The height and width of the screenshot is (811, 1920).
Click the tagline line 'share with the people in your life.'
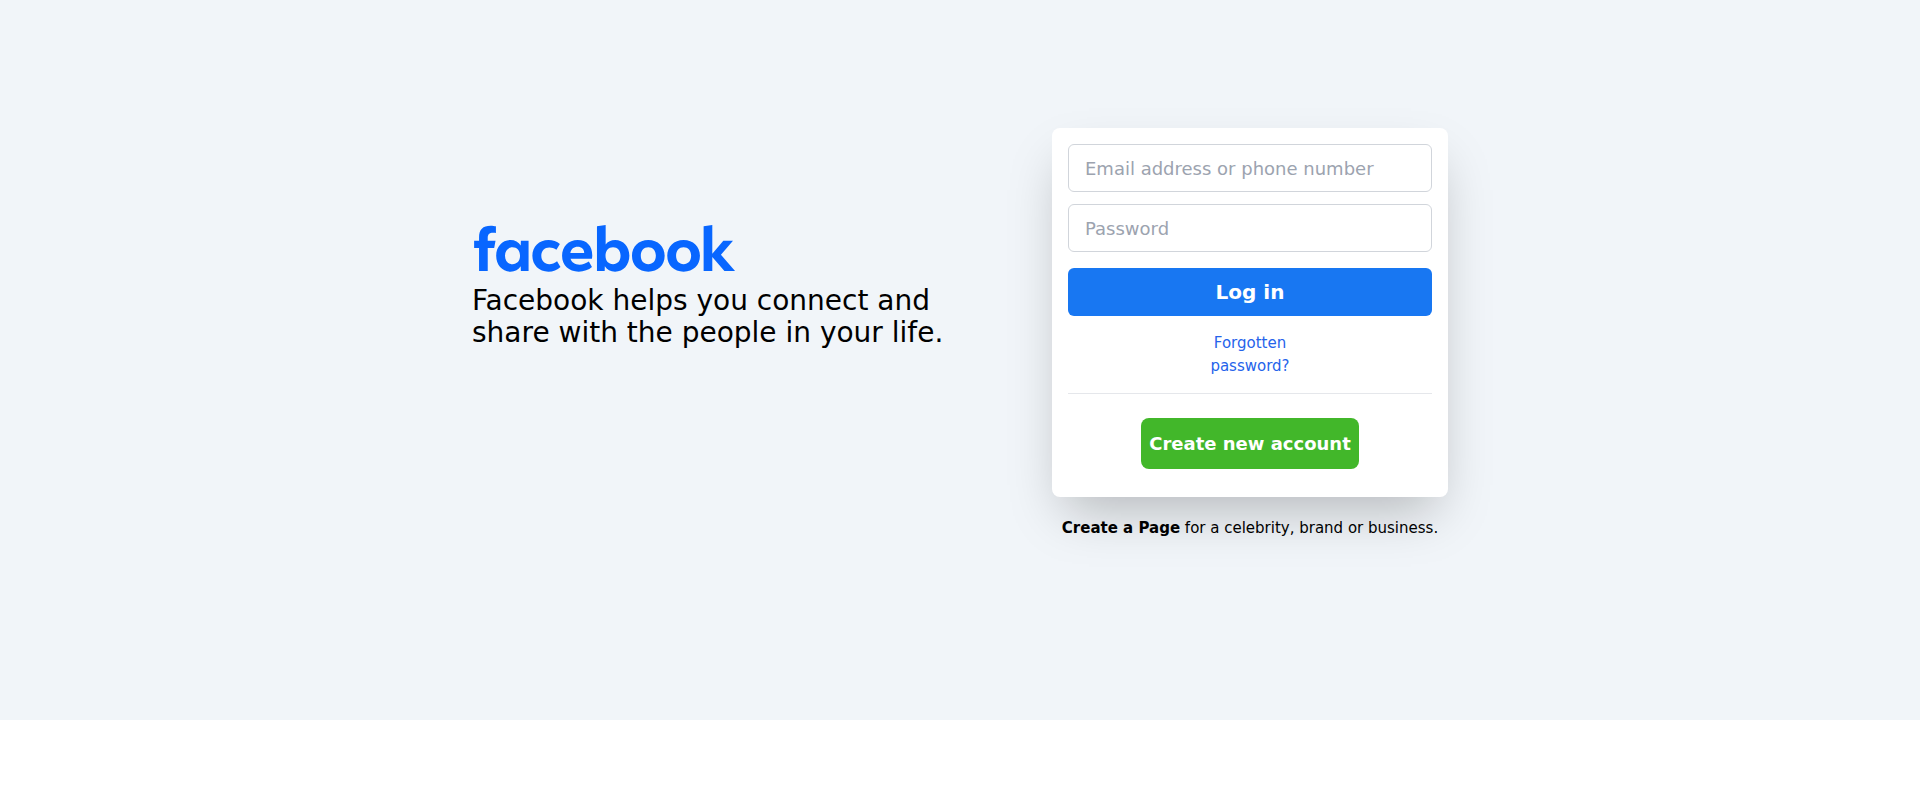tap(707, 332)
